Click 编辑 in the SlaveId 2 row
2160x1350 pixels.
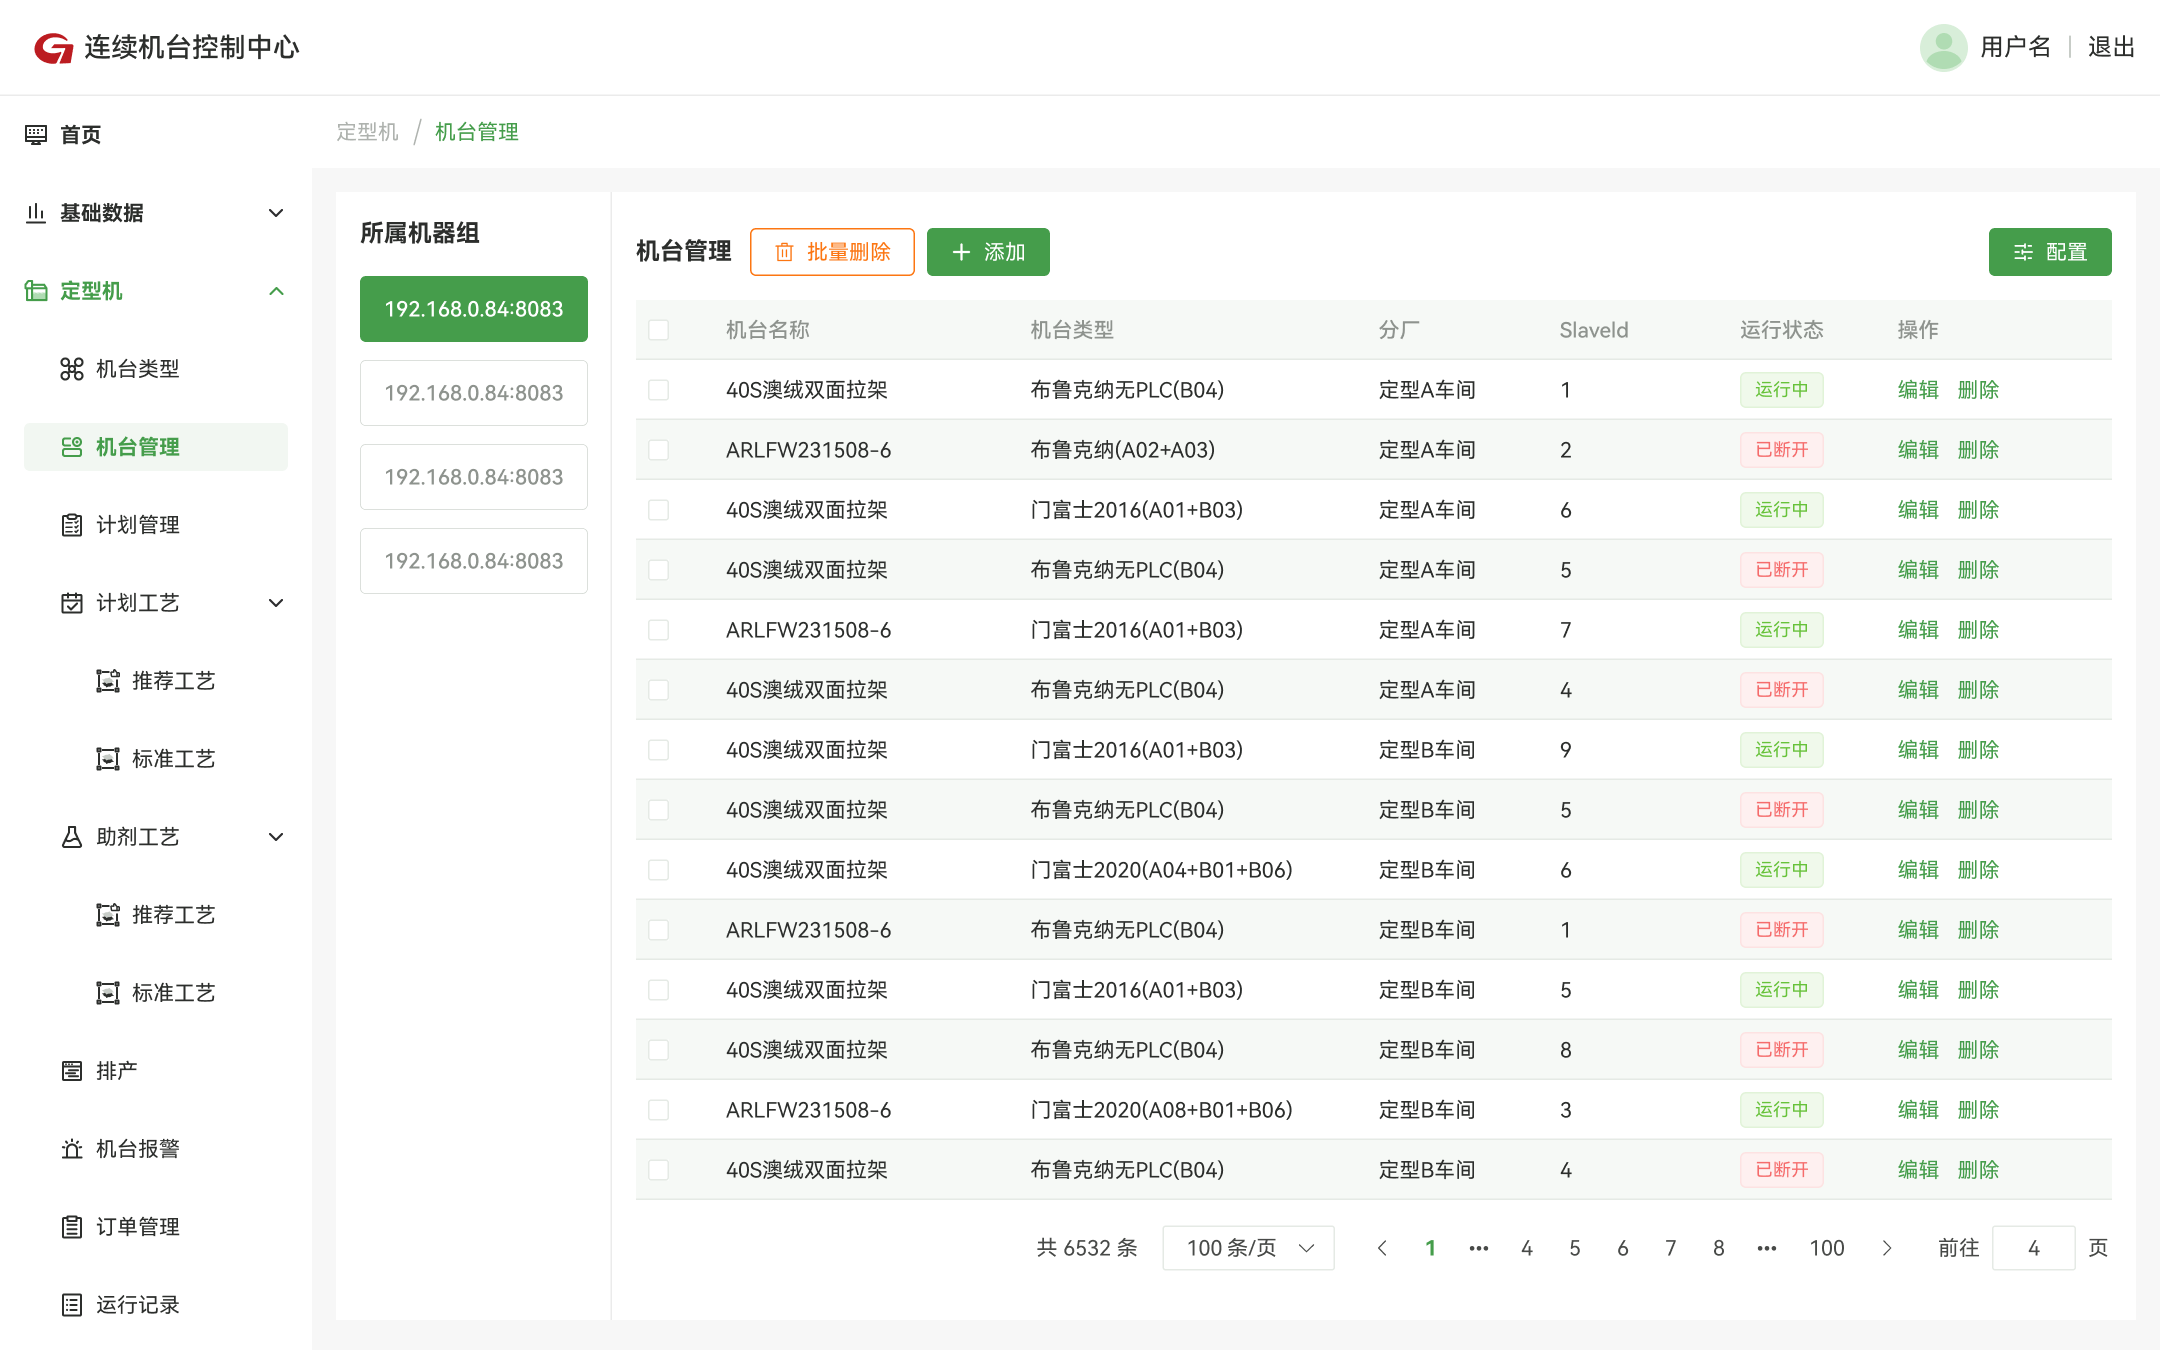[x=1918, y=450]
